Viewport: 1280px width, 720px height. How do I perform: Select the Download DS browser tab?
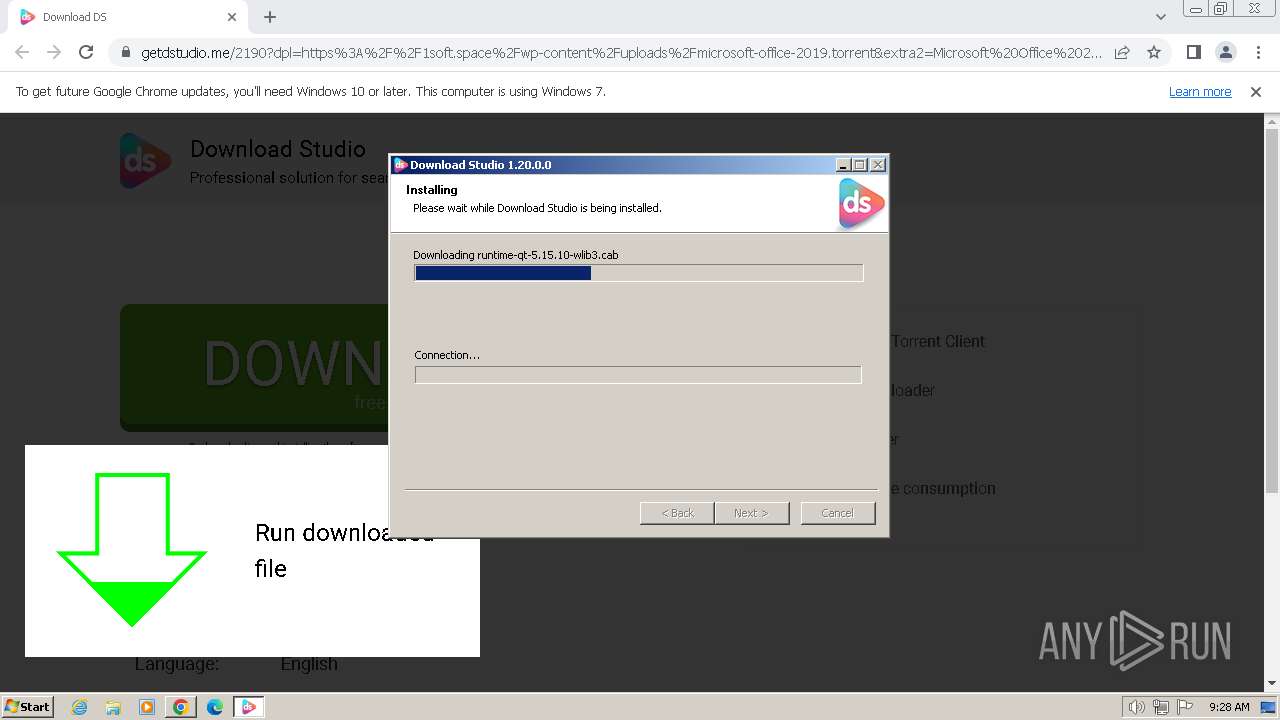127,17
